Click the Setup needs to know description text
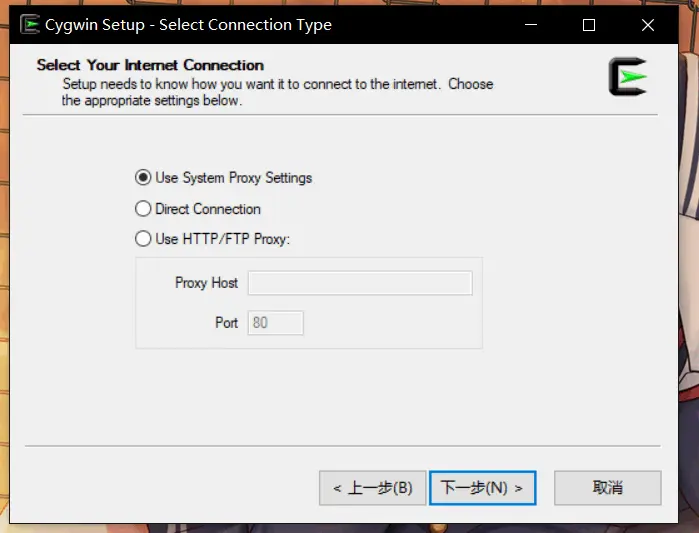Image resolution: width=699 pixels, height=533 pixels. 277,92
